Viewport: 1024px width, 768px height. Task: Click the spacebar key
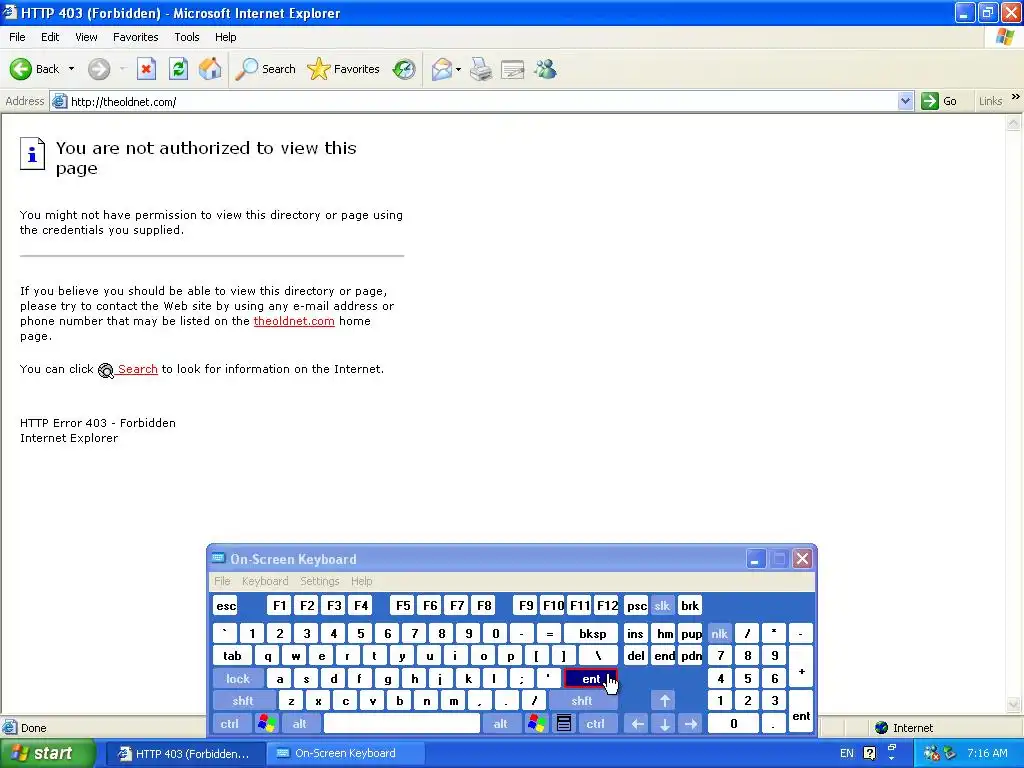402,724
